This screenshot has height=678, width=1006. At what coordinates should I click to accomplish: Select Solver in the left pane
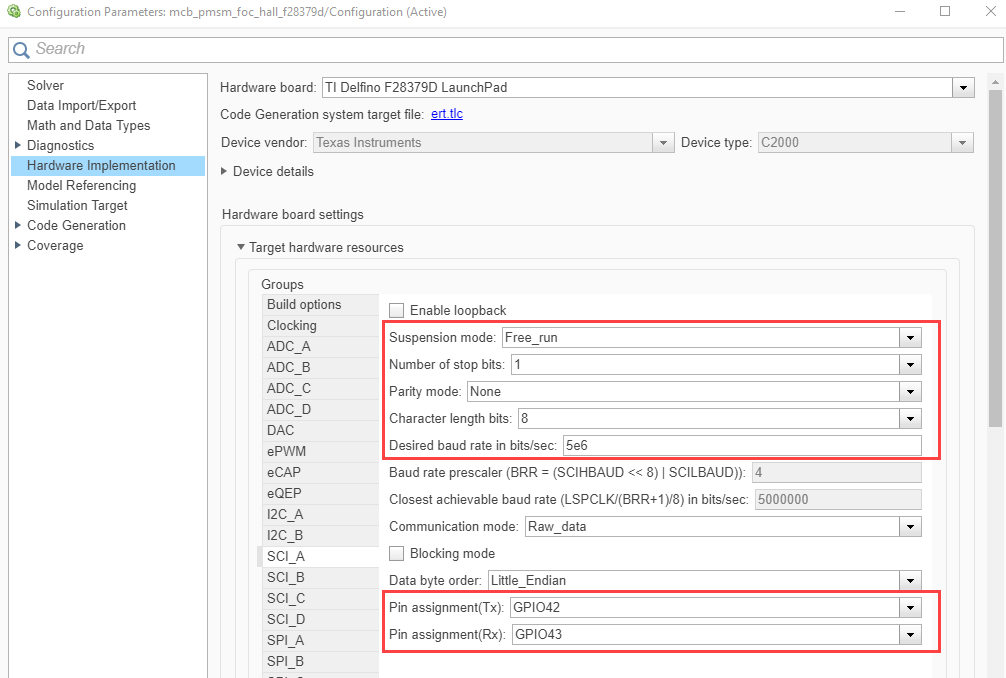(45, 86)
